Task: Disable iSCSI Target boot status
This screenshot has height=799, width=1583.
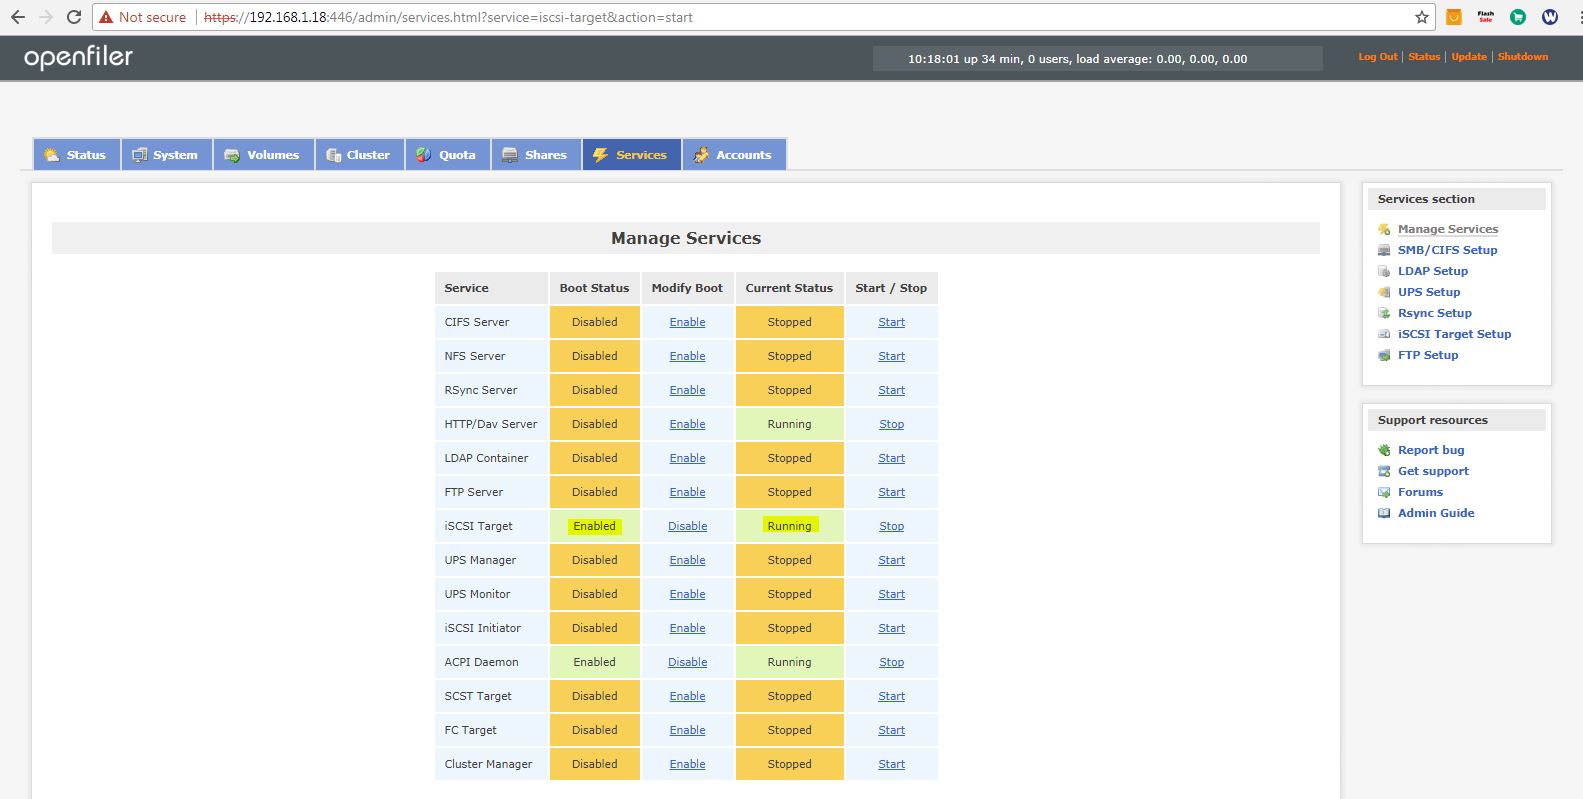Action: [687, 526]
